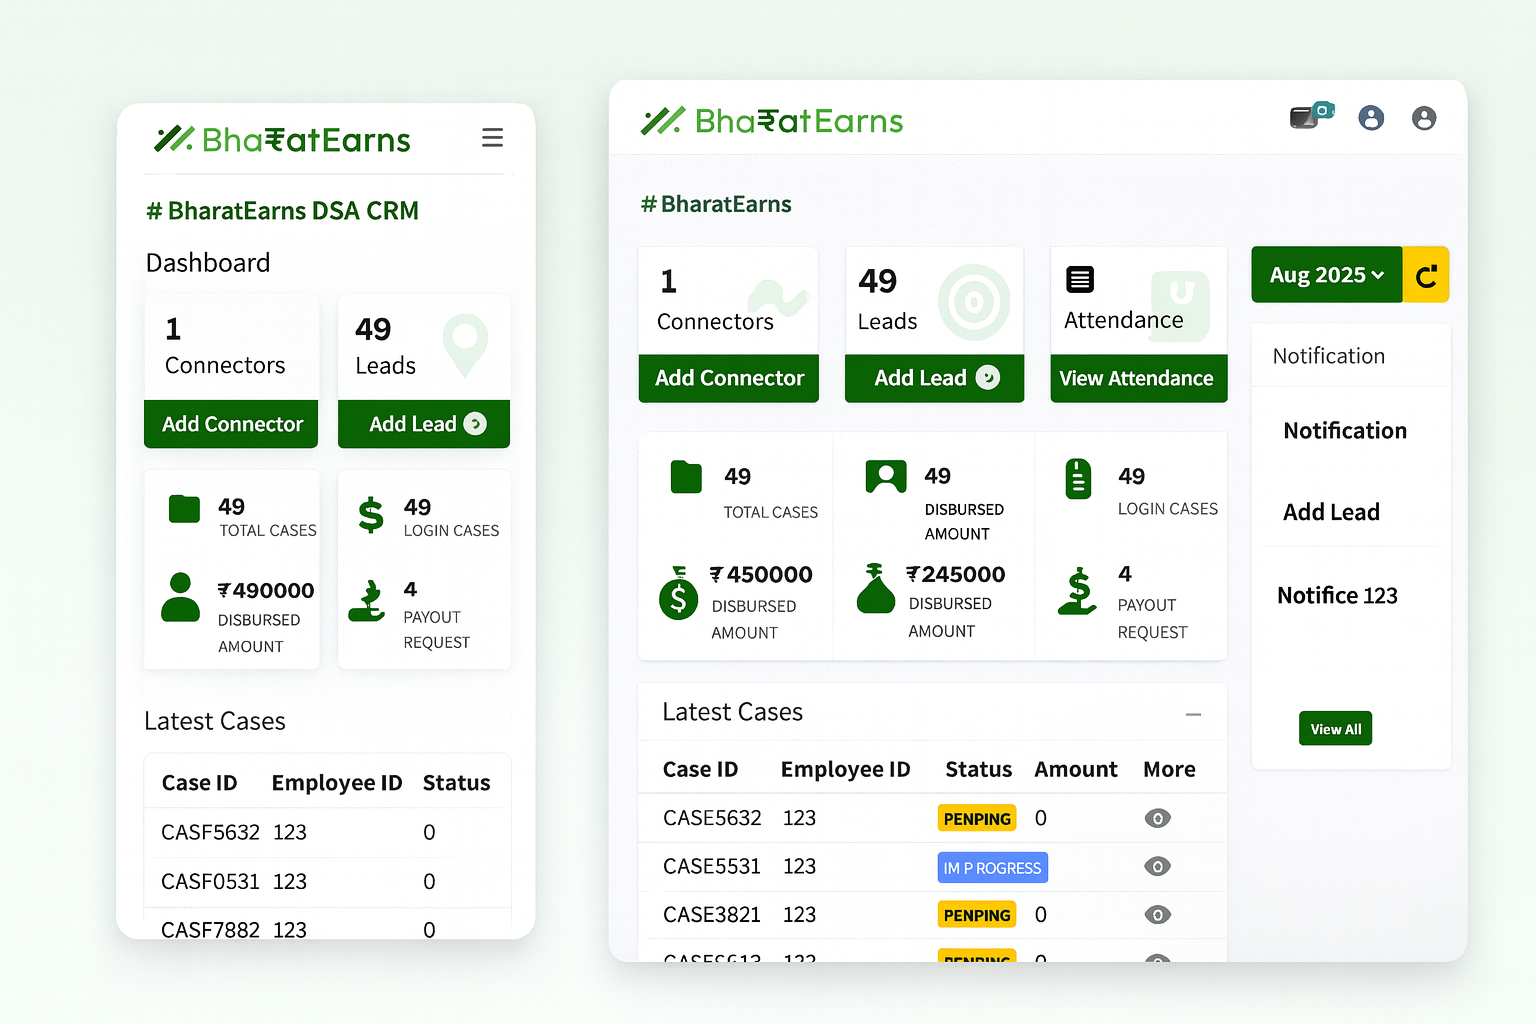Open the hamburger menu on the mobile view

(x=492, y=137)
